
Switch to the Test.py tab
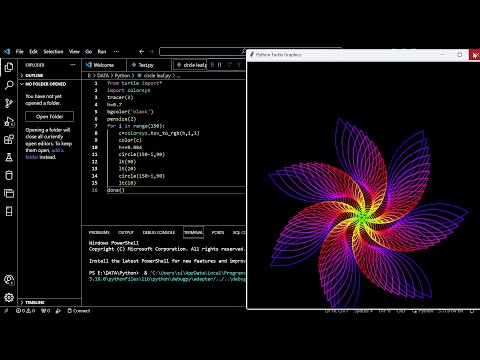(x=149, y=65)
